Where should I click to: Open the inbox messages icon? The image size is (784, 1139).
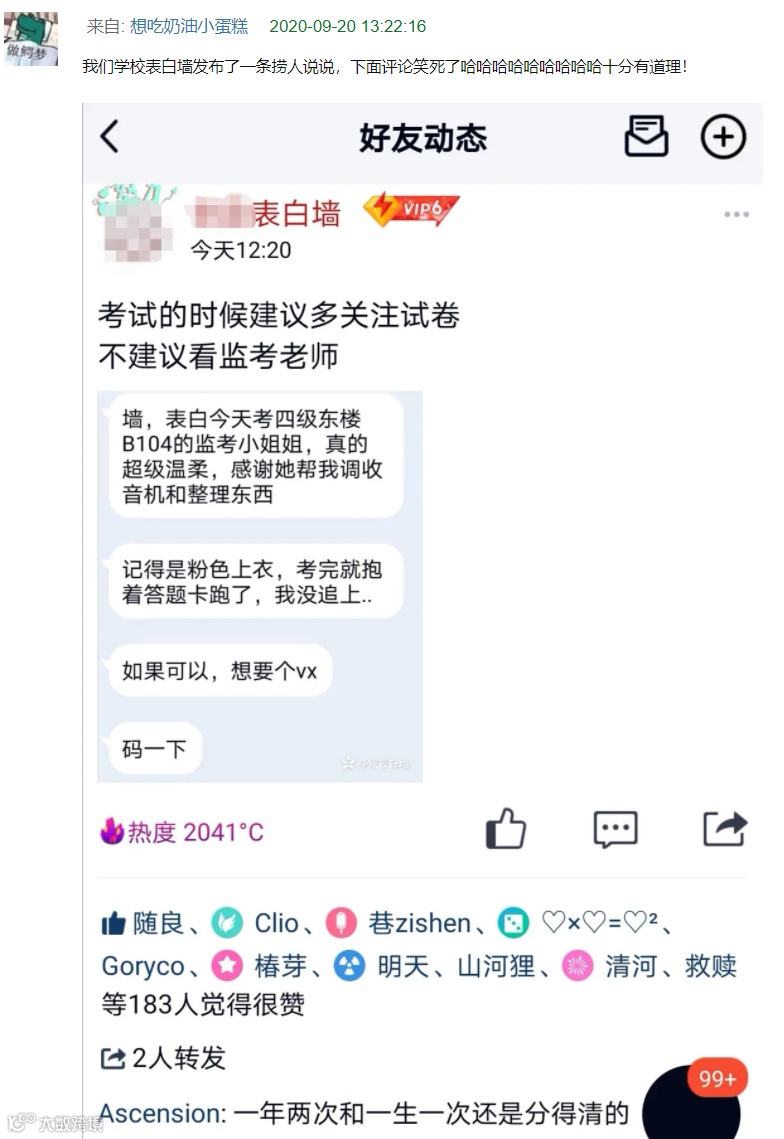pyautogui.click(x=646, y=136)
